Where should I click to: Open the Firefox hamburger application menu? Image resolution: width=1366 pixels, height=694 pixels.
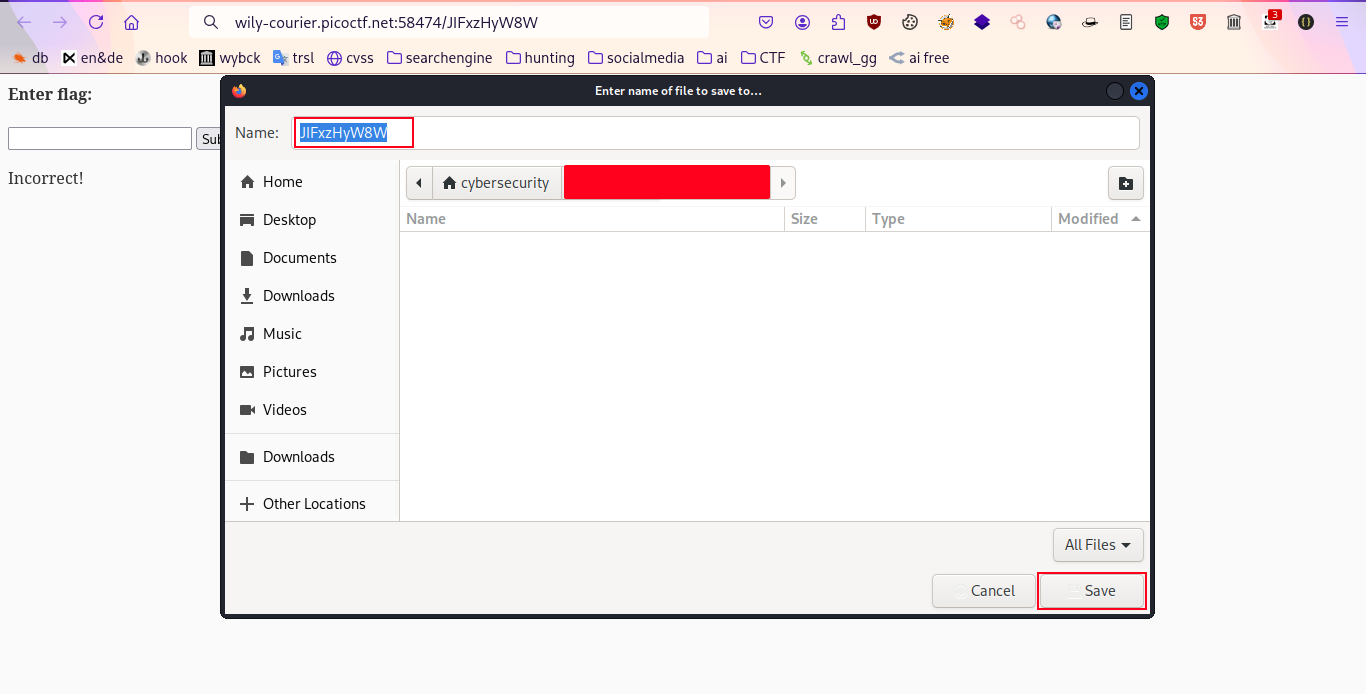click(x=1342, y=22)
